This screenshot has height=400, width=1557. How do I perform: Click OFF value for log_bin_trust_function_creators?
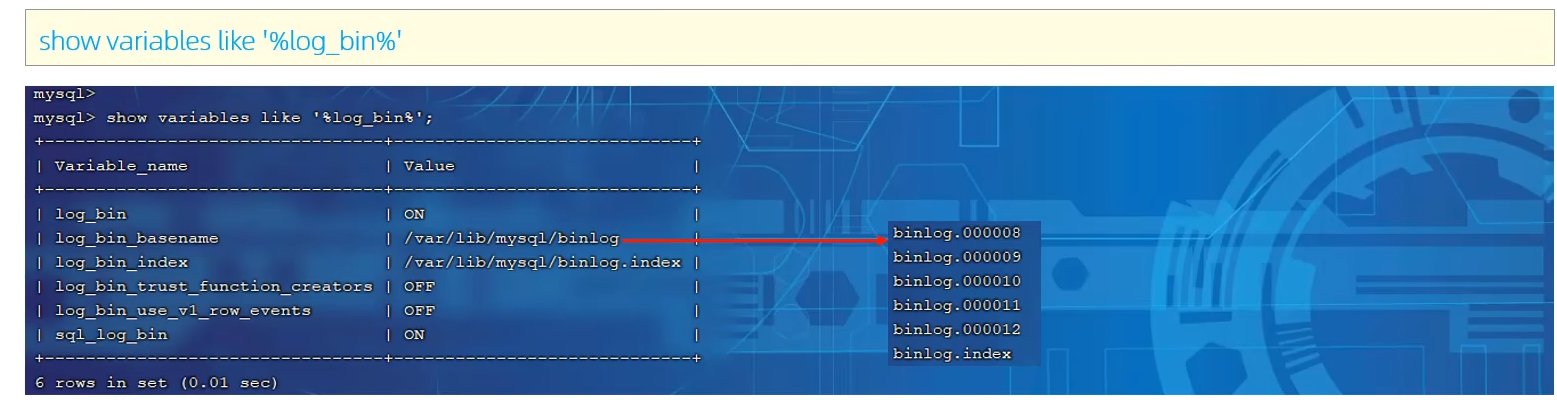coord(419,286)
